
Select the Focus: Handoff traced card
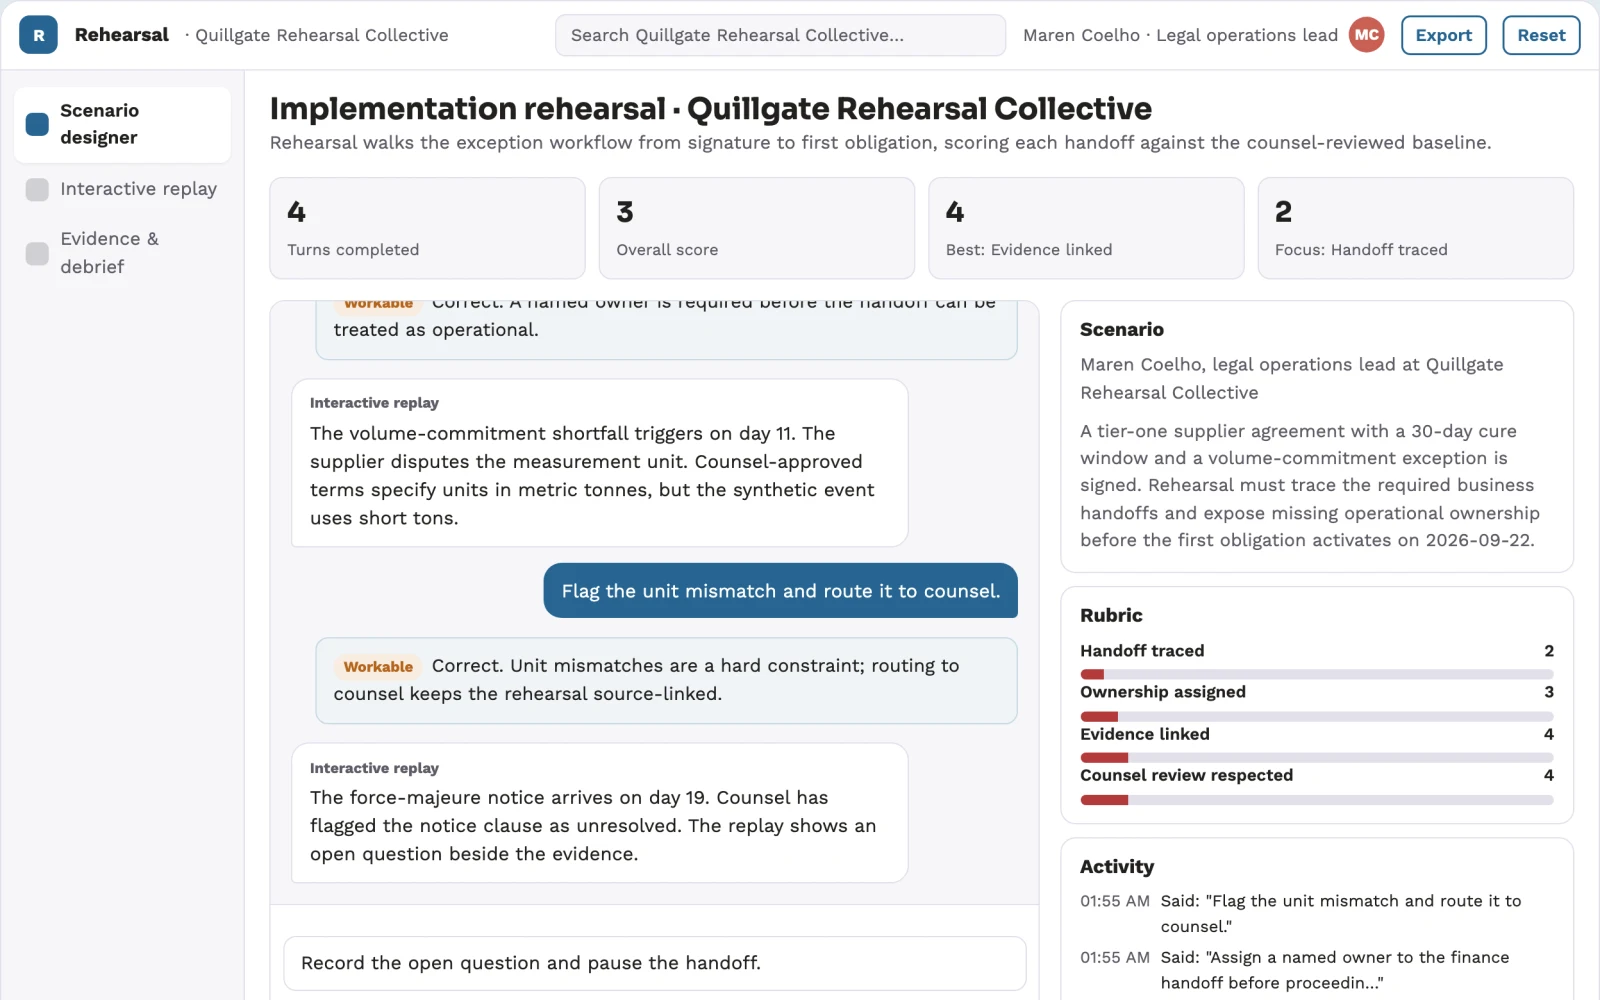(x=1415, y=228)
